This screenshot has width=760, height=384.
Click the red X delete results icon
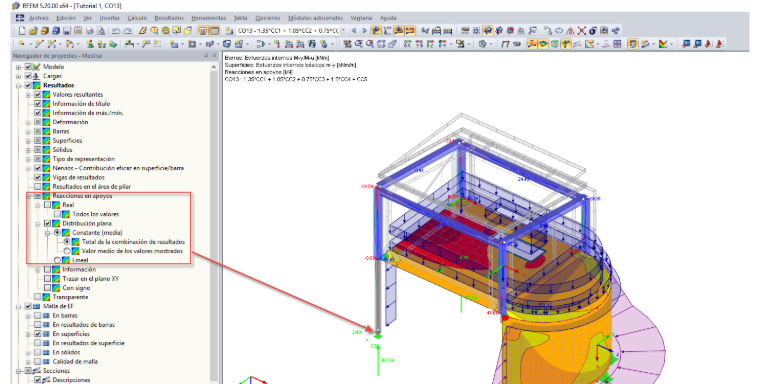(582, 31)
